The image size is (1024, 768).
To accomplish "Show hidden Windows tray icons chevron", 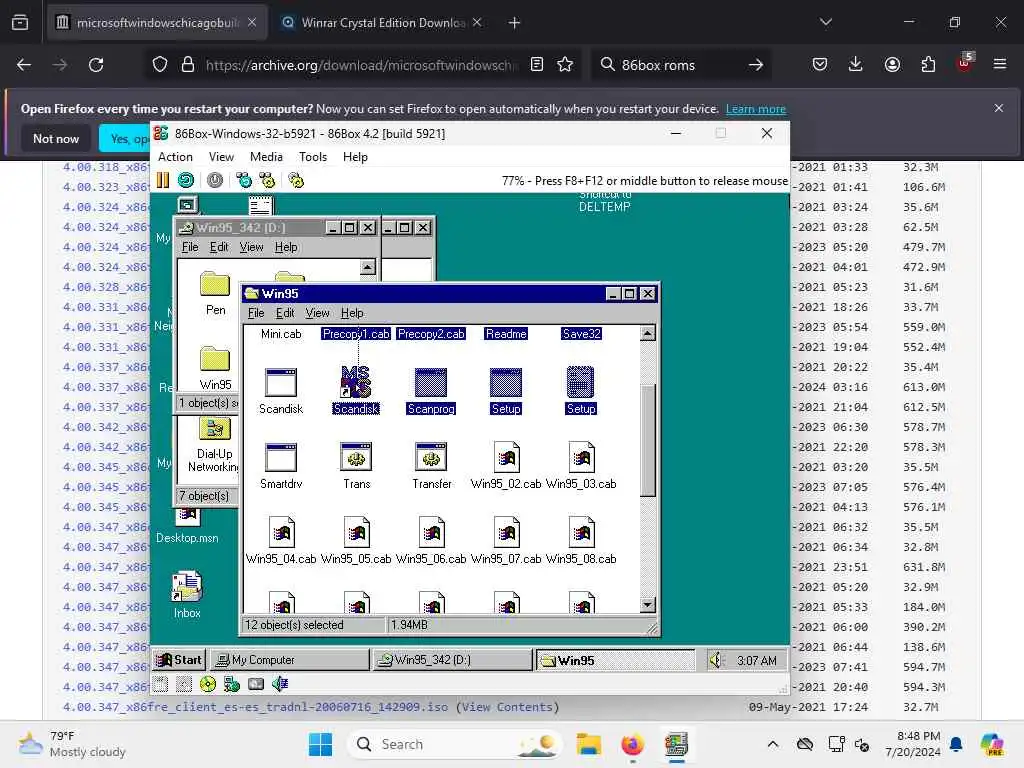I will [x=773, y=744].
